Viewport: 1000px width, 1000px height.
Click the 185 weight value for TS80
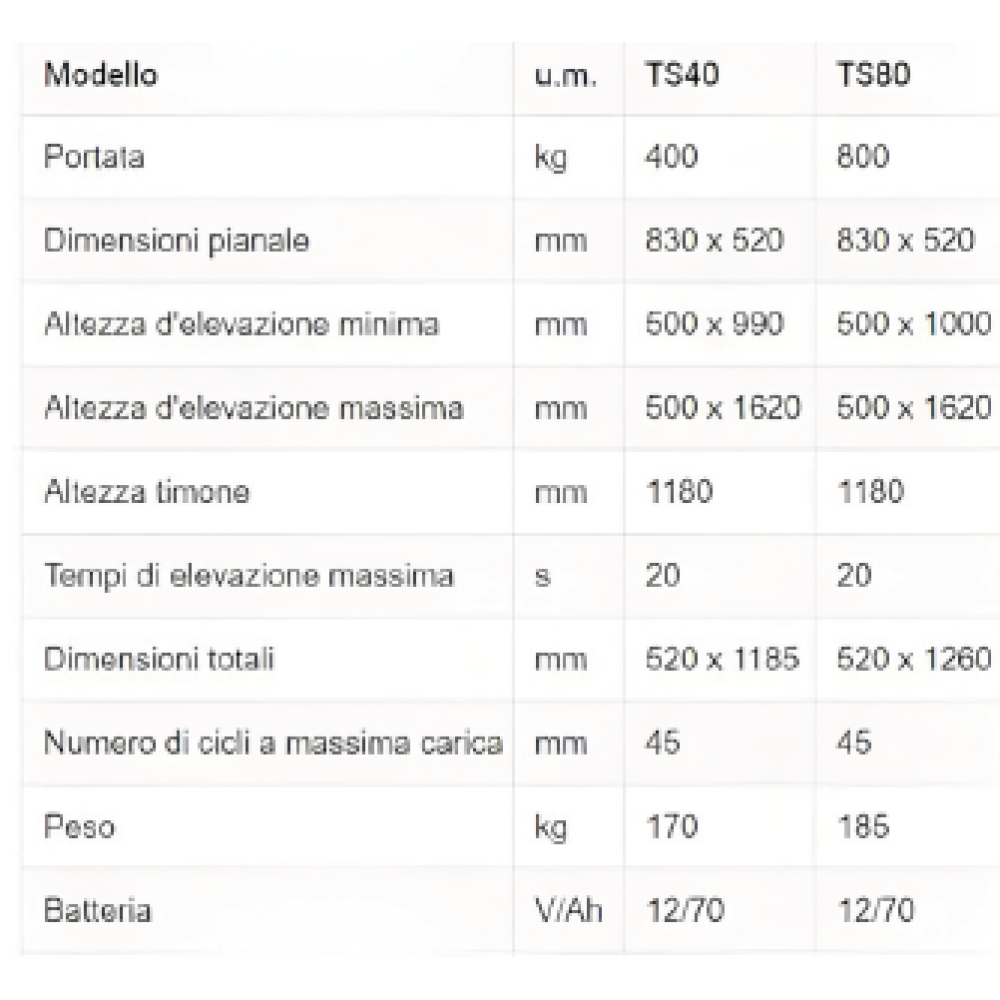[x=864, y=827]
